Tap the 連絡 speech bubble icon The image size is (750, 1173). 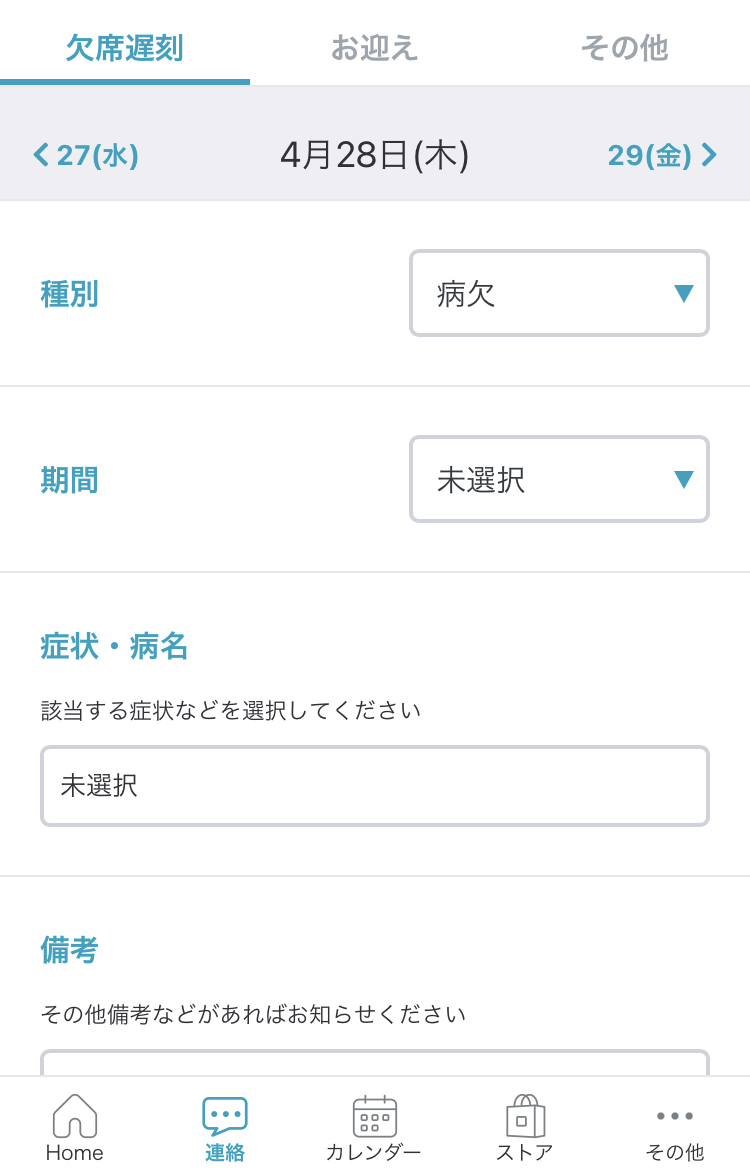[x=224, y=1115]
